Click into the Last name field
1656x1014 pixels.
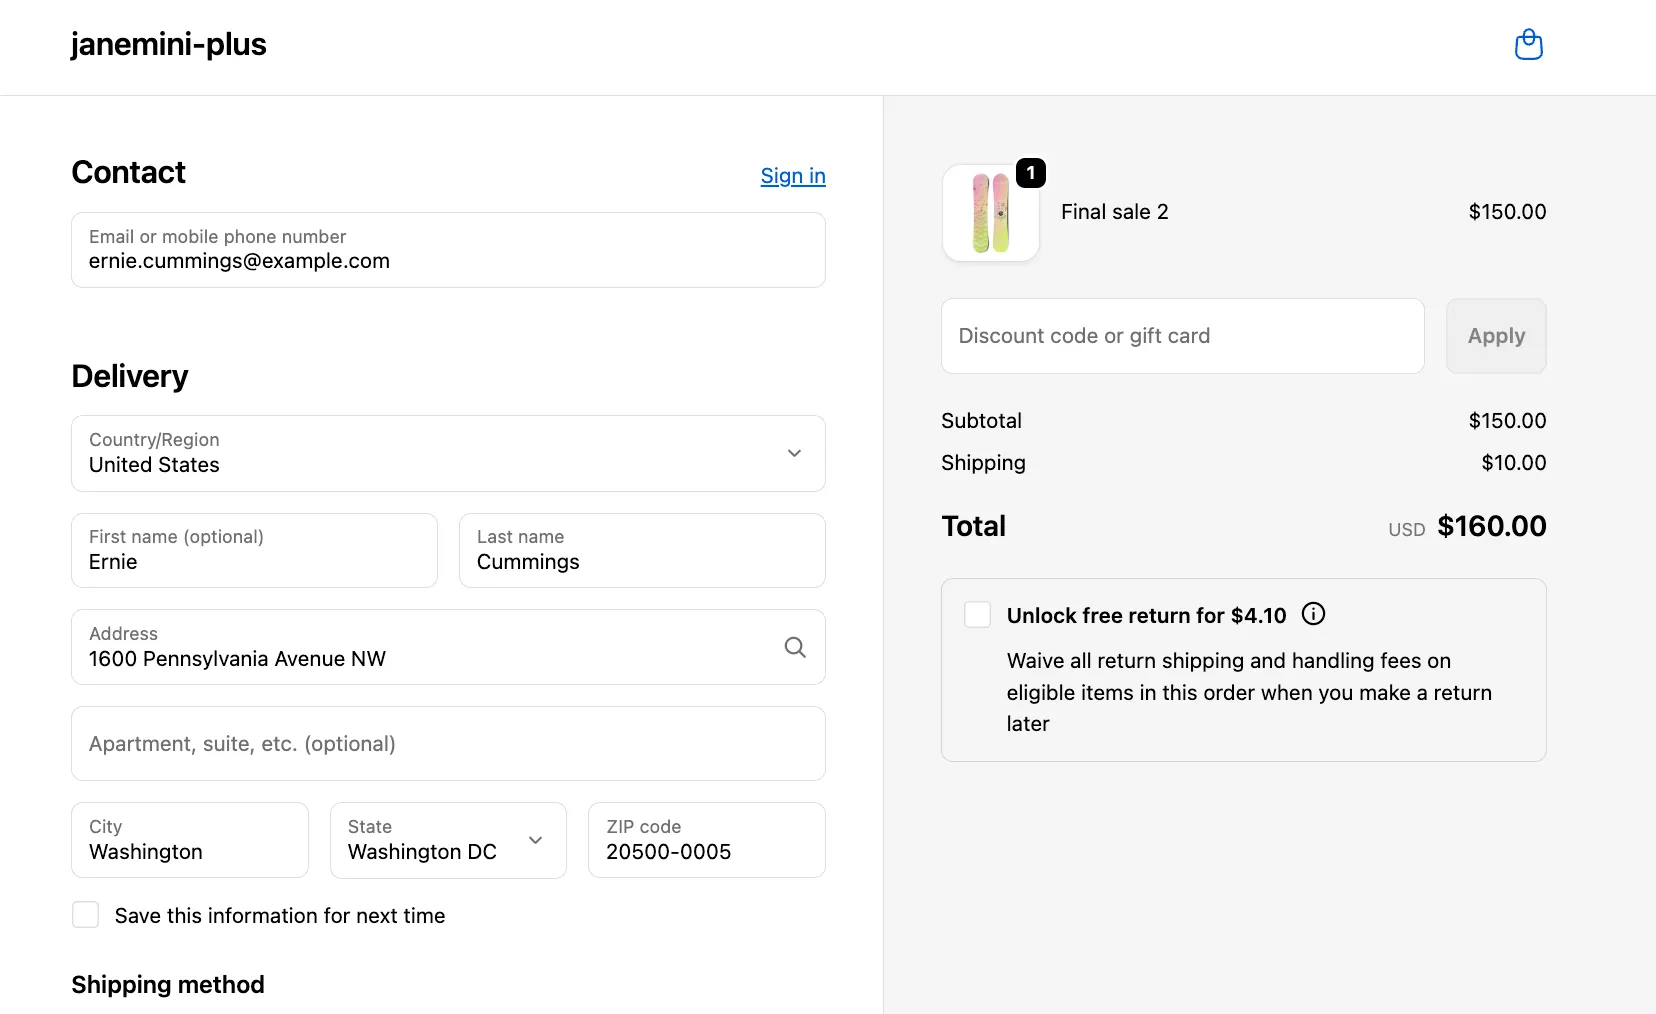point(641,551)
